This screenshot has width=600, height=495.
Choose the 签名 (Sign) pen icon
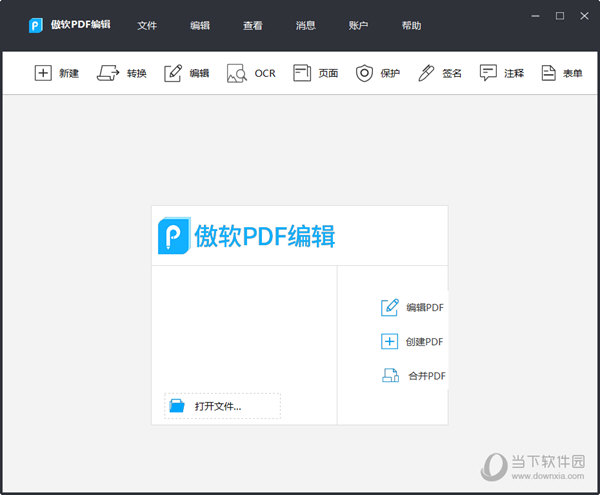(426, 73)
